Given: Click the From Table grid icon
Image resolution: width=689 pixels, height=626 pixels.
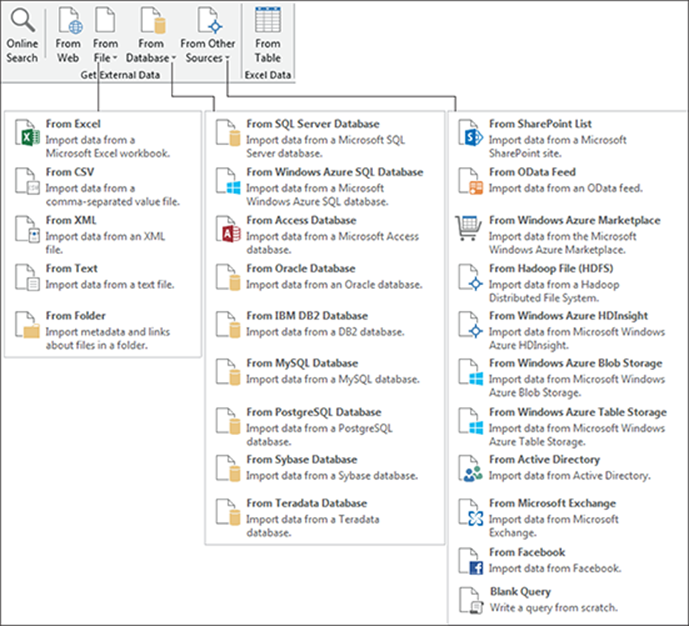Looking at the screenshot, I should click(268, 20).
